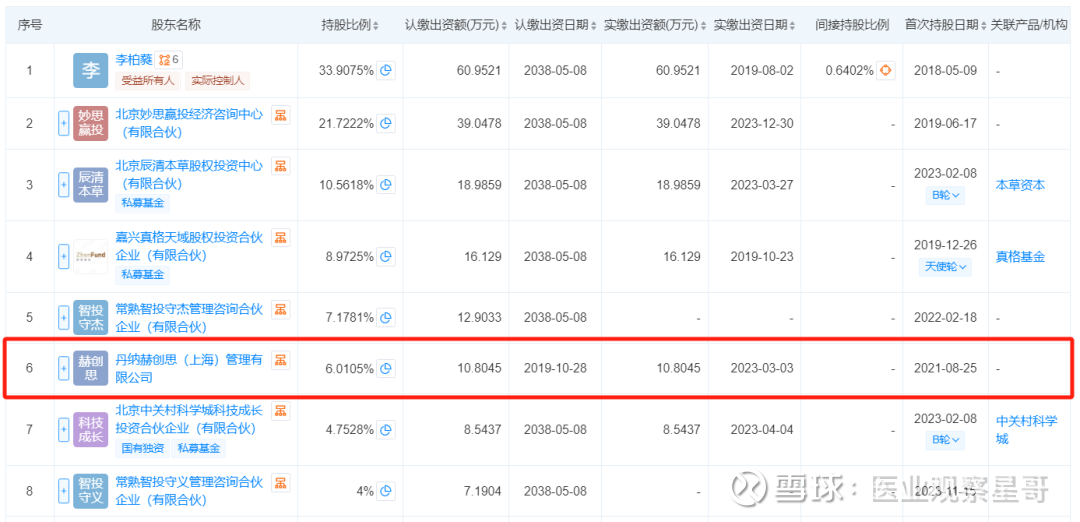Sort by 持股比例 column header
Image resolution: width=1080 pixels, height=522 pixels.
349,24
